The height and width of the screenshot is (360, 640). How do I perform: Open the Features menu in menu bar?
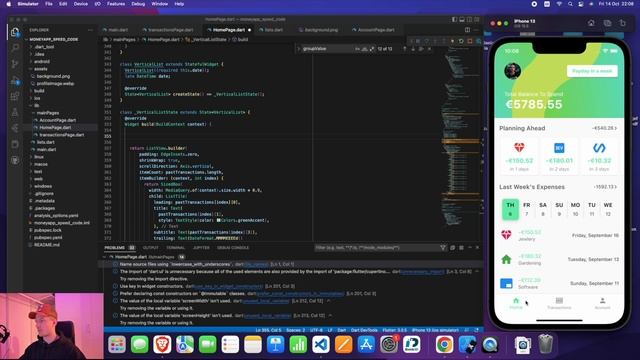coord(116,4)
